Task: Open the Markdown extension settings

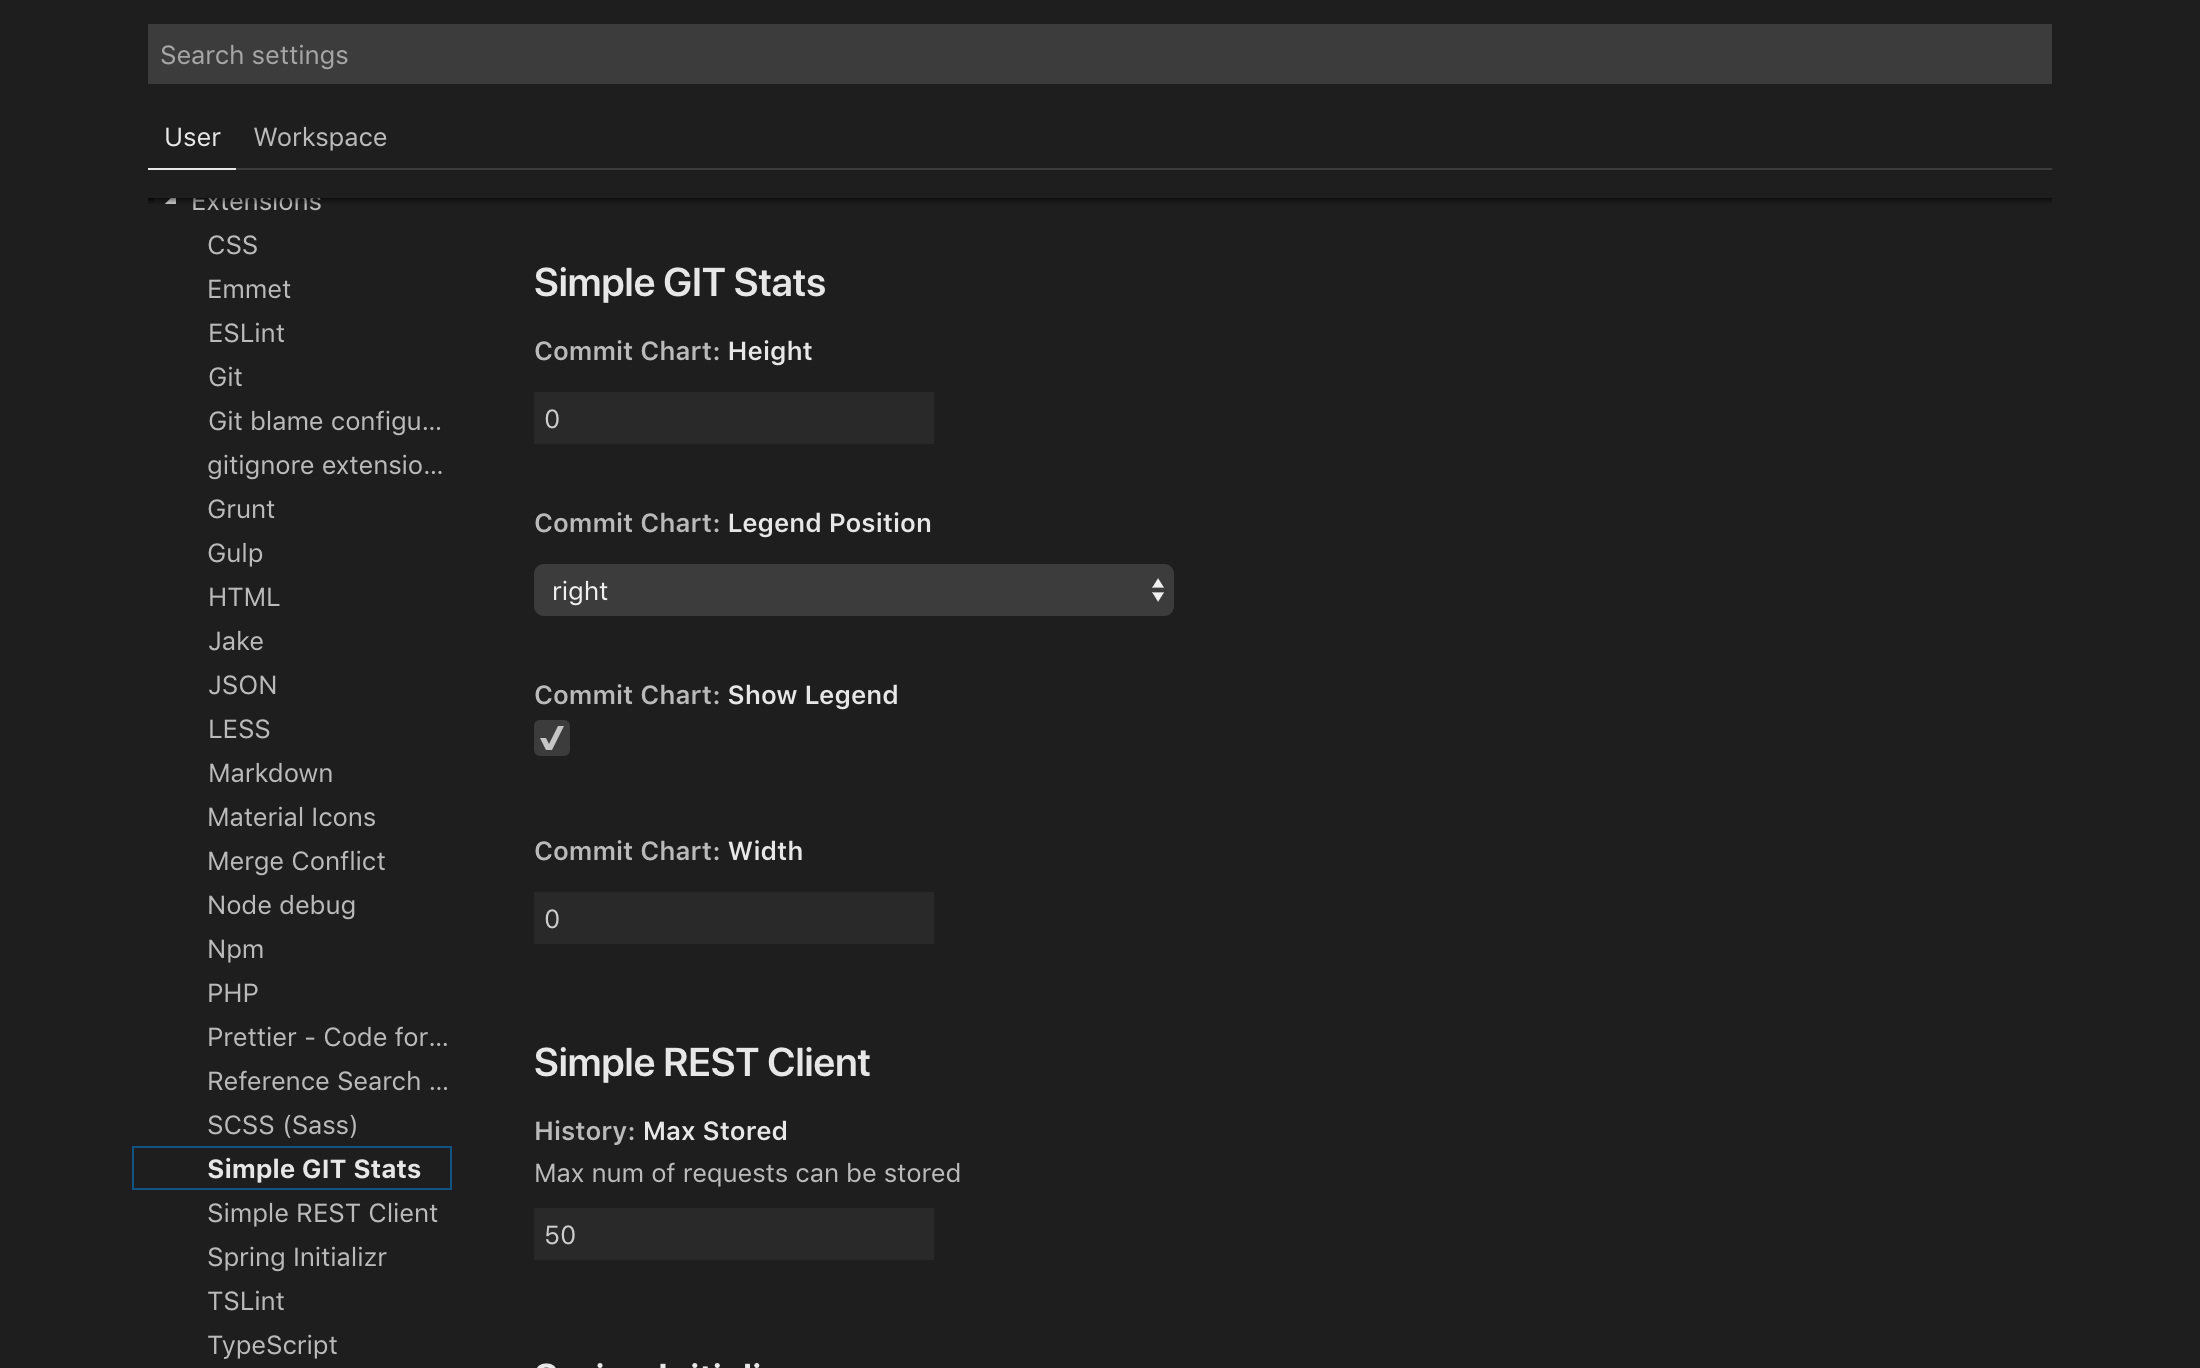Action: pos(270,773)
